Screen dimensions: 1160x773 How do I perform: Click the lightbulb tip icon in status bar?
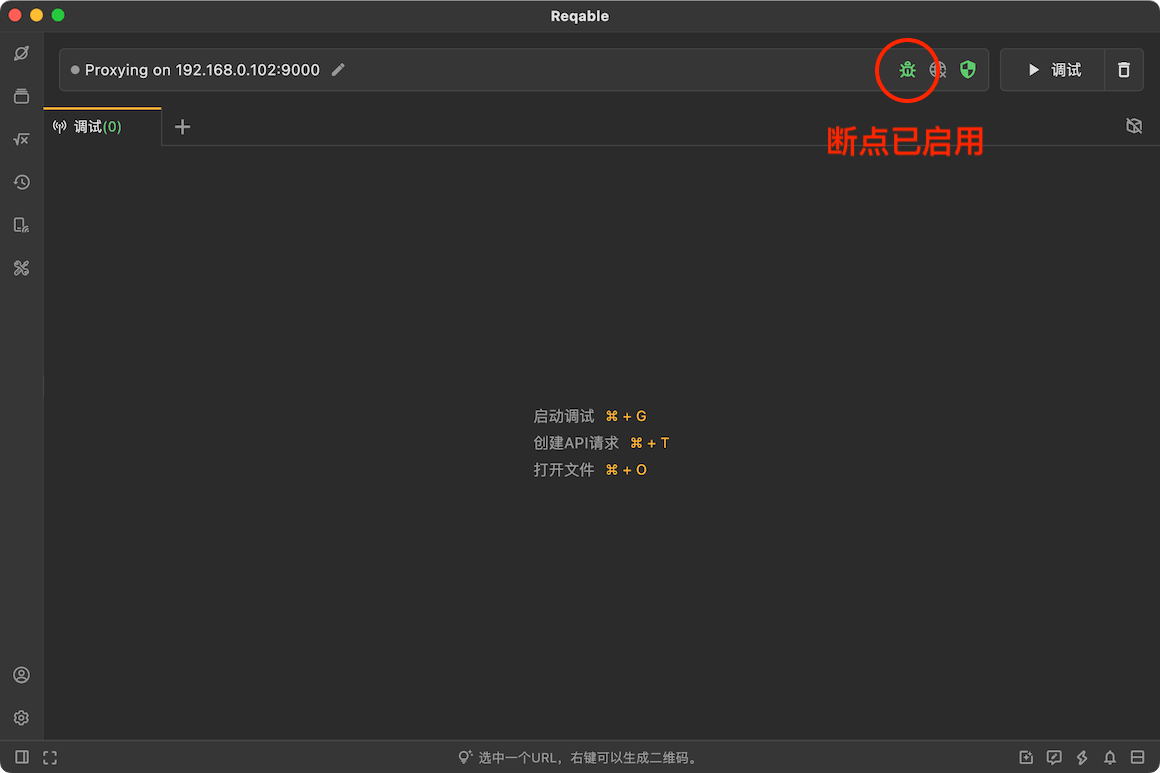click(465, 757)
